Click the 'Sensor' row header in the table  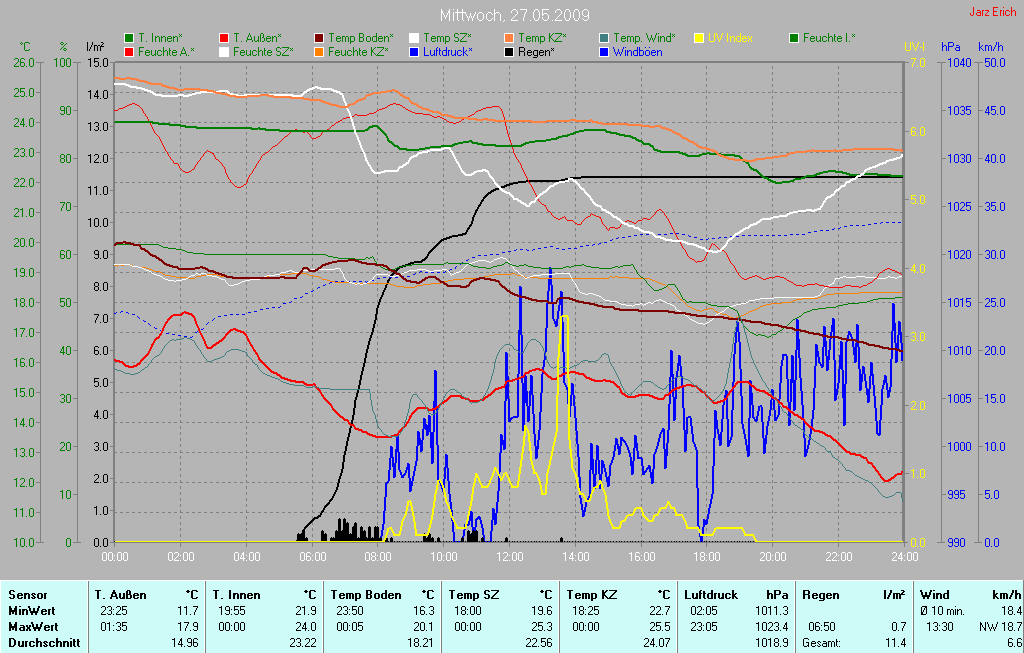click(x=28, y=595)
